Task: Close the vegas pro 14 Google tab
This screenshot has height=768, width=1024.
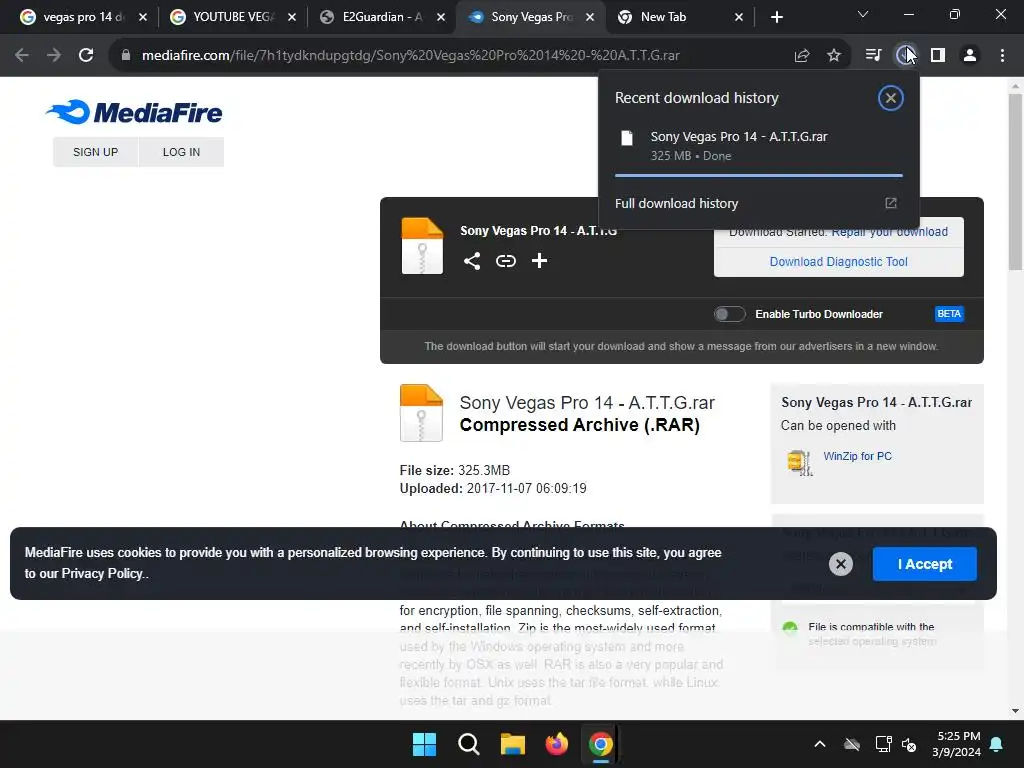Action: pyautogui.click(x=143, y=18)
